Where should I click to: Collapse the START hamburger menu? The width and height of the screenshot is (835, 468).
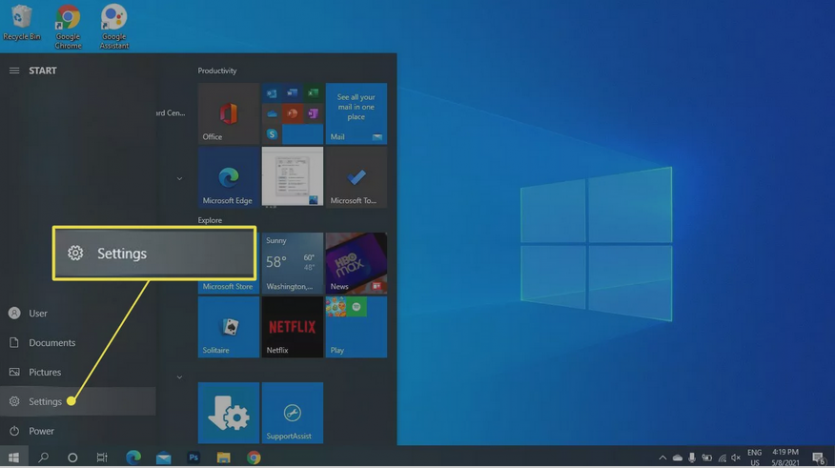[14, 71]
